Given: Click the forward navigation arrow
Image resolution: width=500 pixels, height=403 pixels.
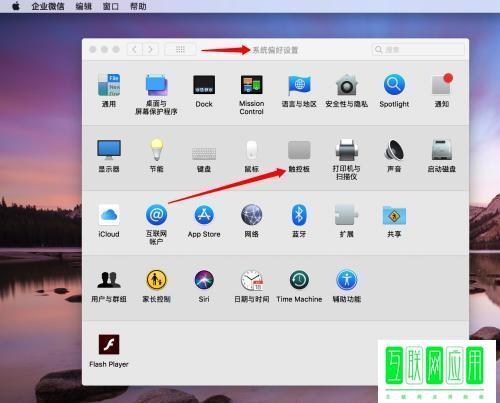Looking at the screenshot, I should tap(150, 50).
